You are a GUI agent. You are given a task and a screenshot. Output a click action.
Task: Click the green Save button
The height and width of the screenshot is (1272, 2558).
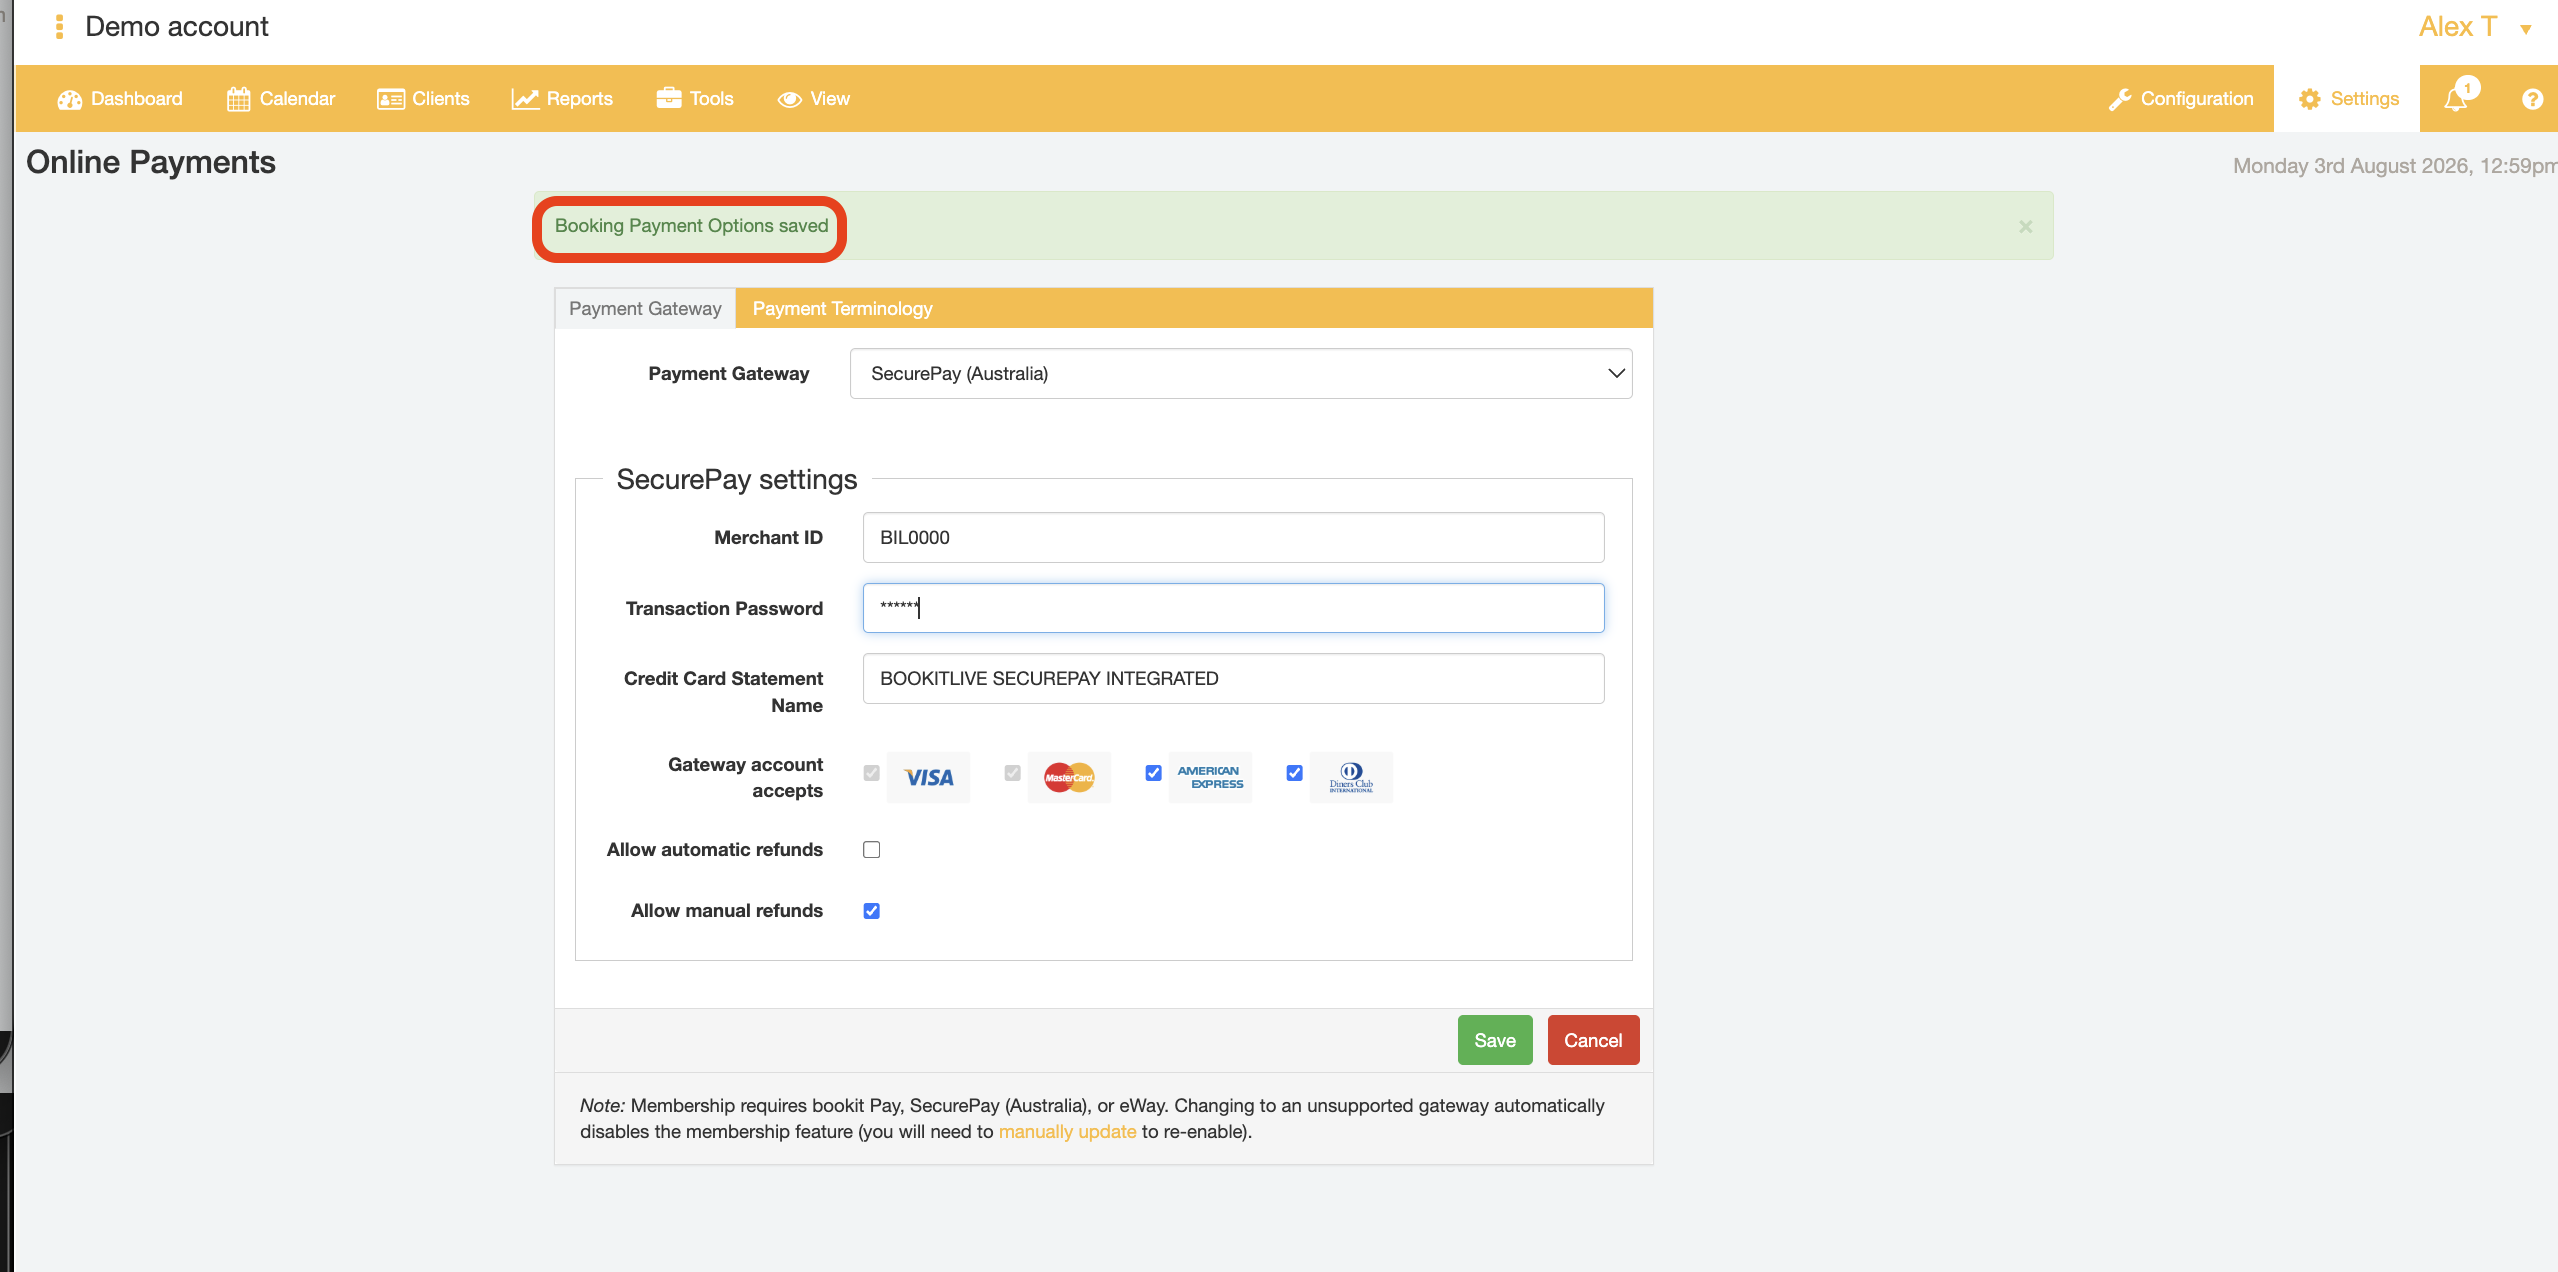click(x=1495, y=1040)
